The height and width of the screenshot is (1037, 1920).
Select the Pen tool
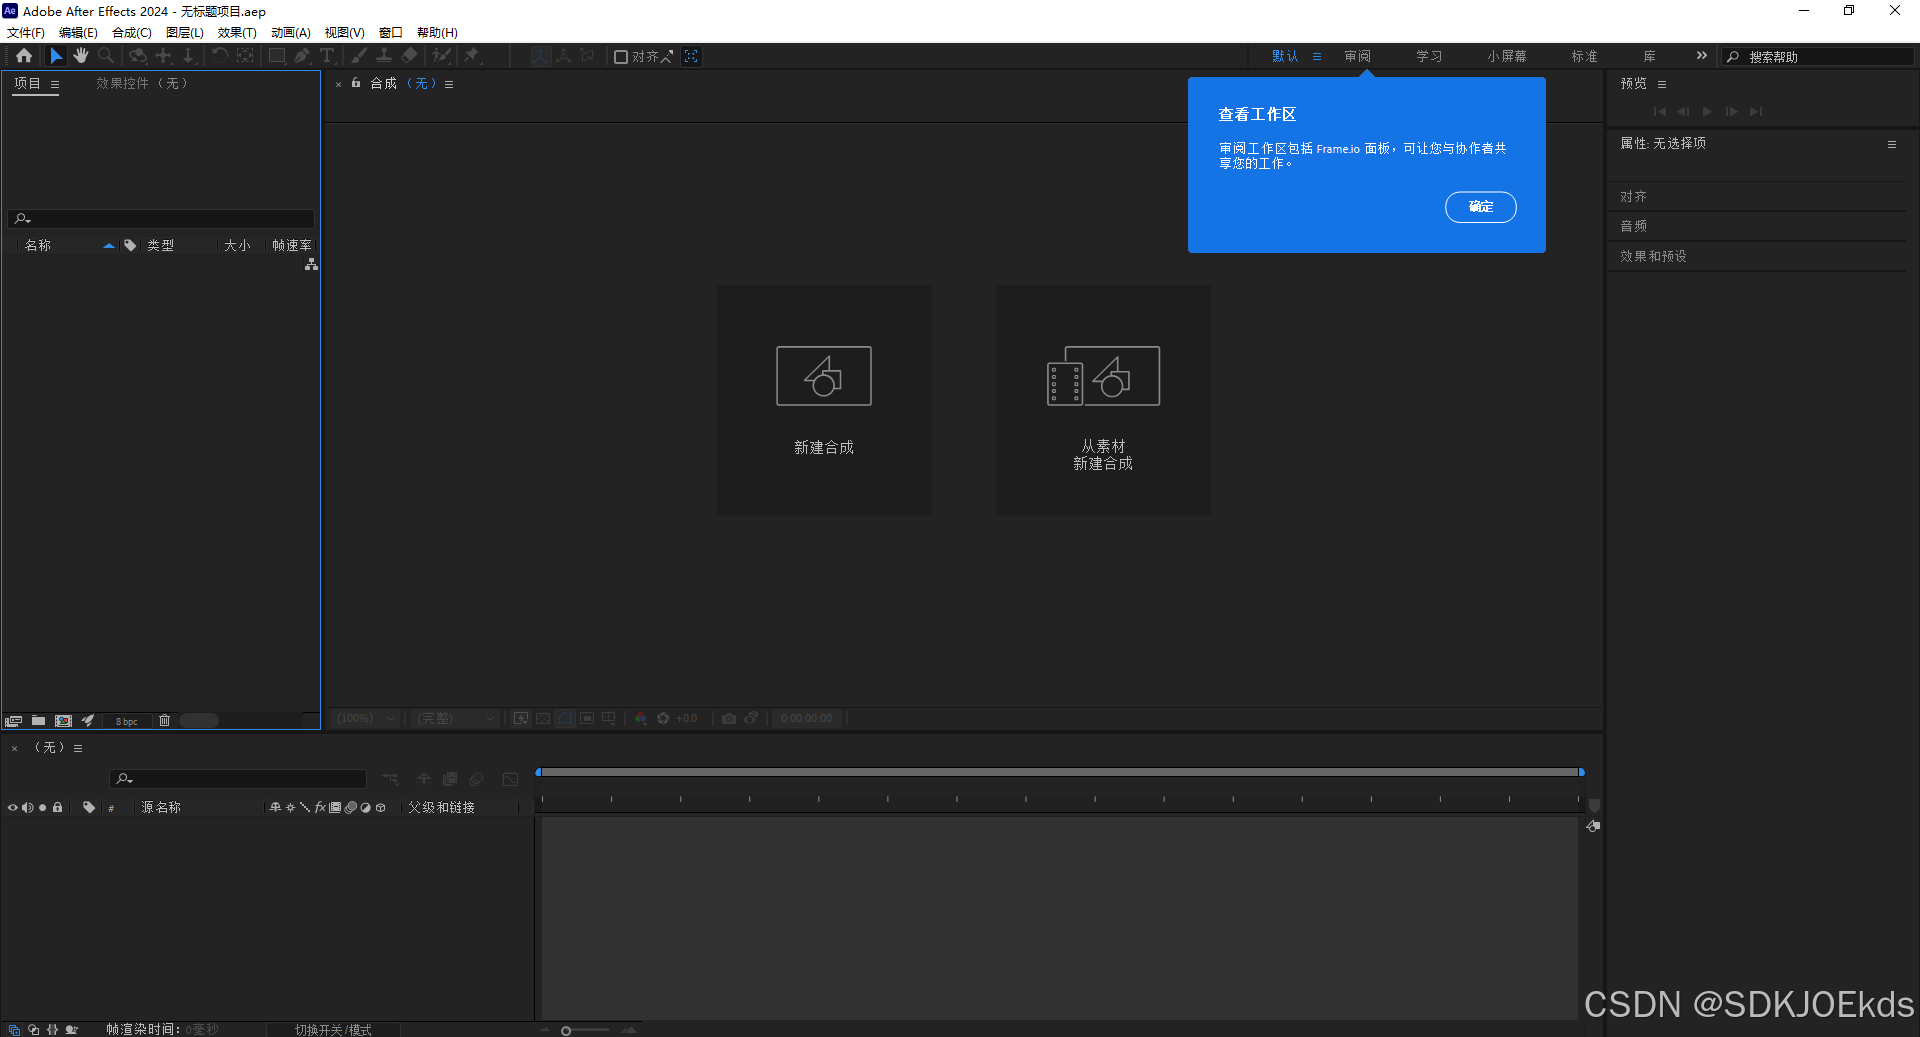click(x=302, y=56)
